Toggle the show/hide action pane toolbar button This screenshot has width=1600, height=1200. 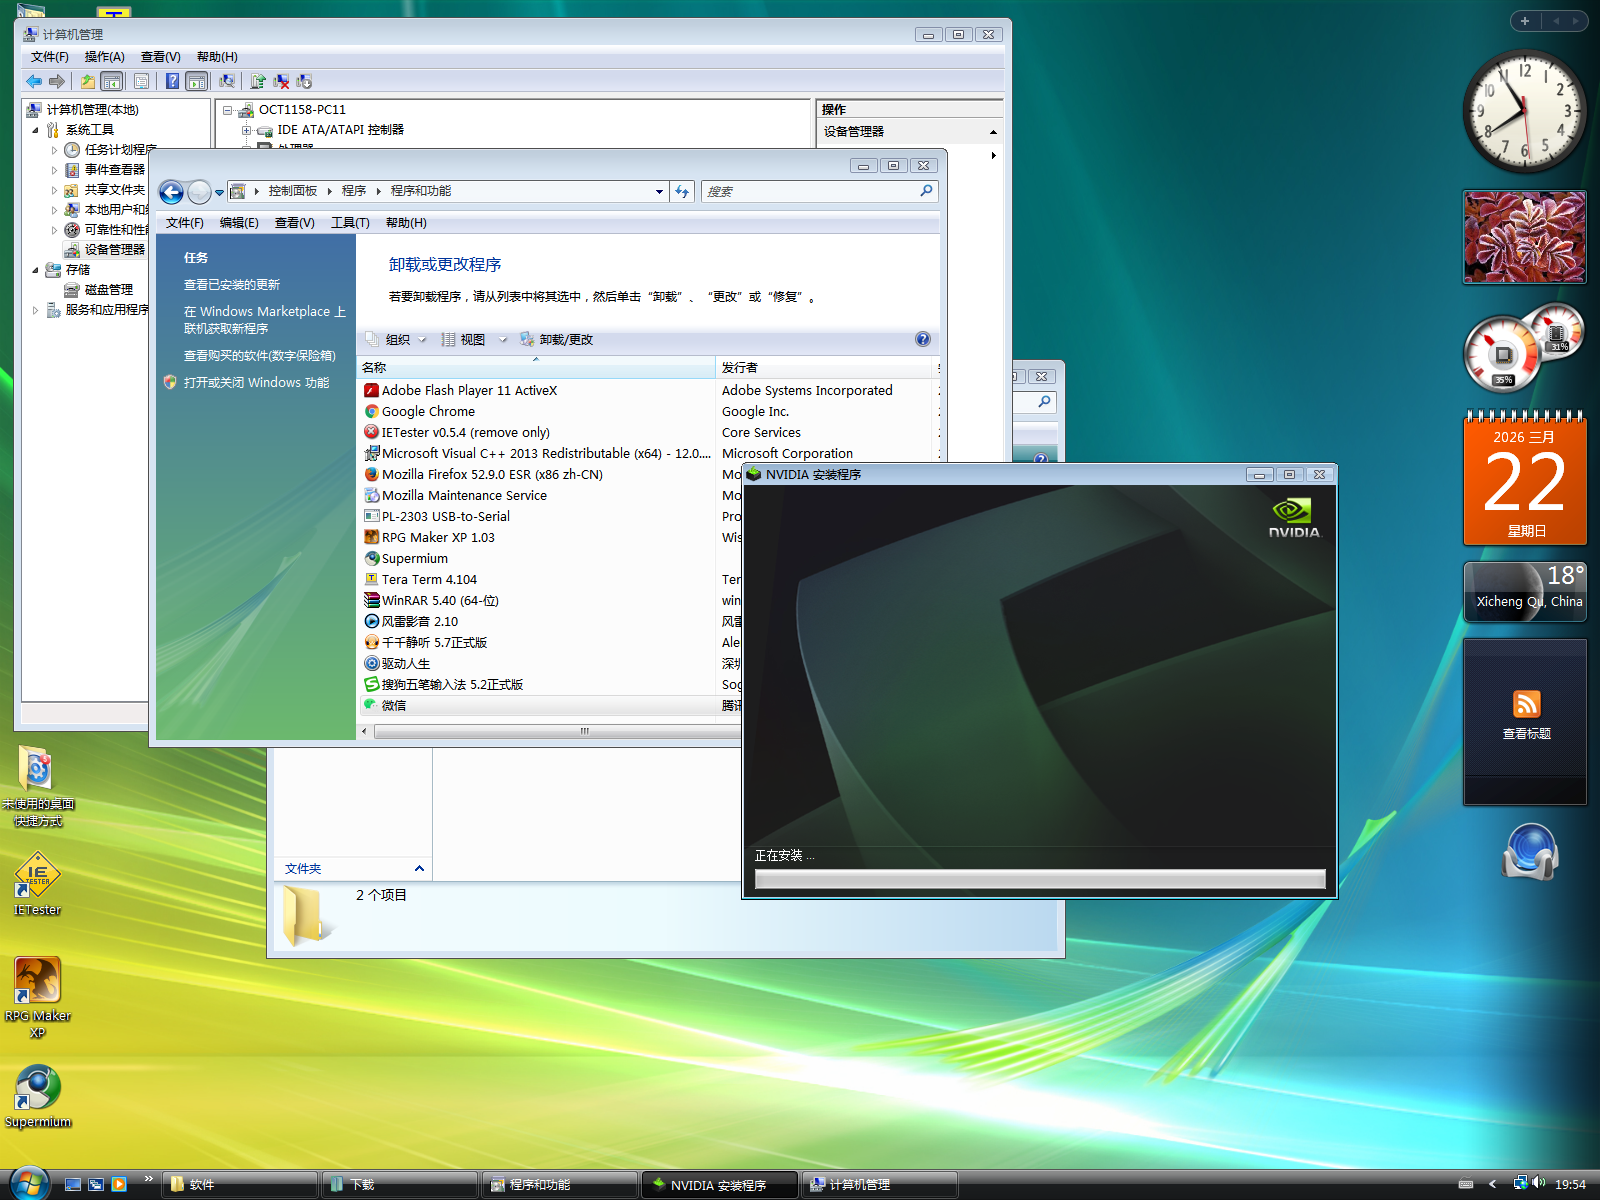[x=197, y=81]
